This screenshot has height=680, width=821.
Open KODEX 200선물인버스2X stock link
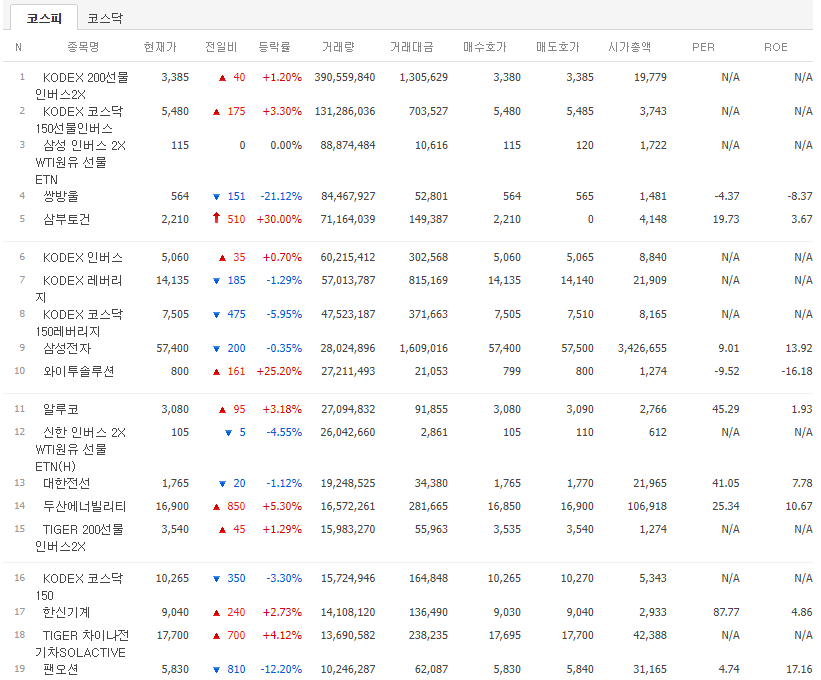tap(82, 86)
